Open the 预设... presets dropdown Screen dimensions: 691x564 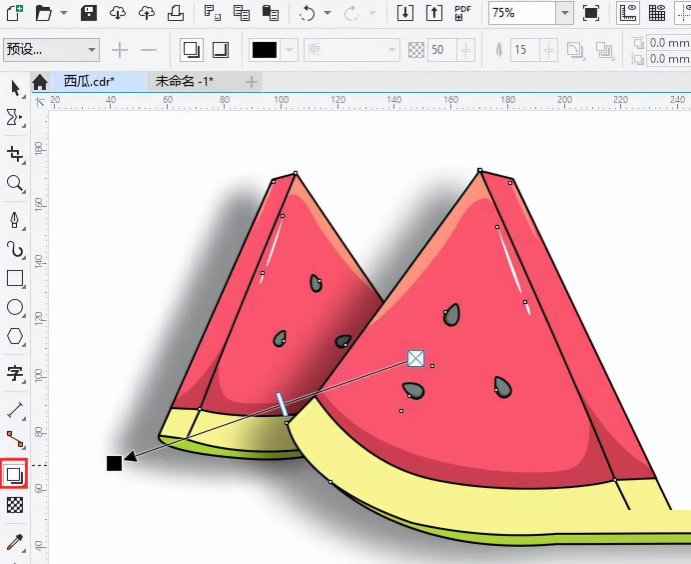click(x=51, y=49)
